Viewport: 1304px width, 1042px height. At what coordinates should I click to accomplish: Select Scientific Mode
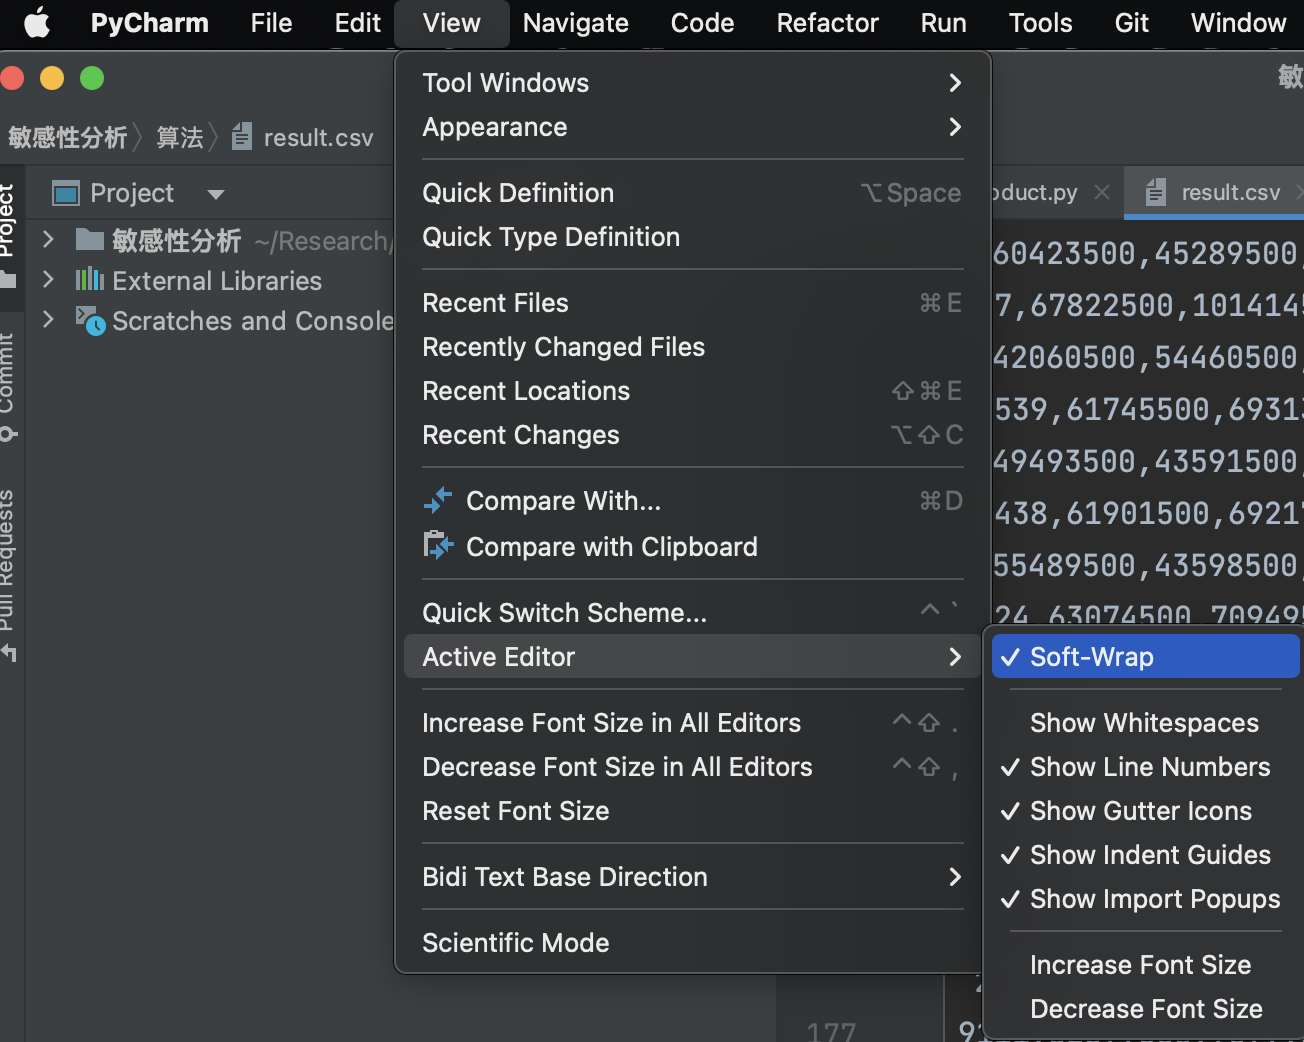tap(516, 942)
